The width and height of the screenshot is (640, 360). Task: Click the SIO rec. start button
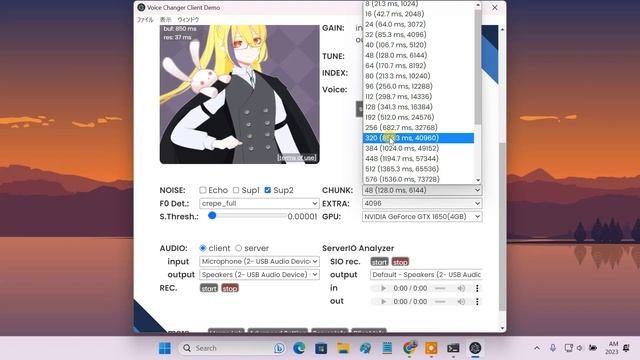(379, 262)
